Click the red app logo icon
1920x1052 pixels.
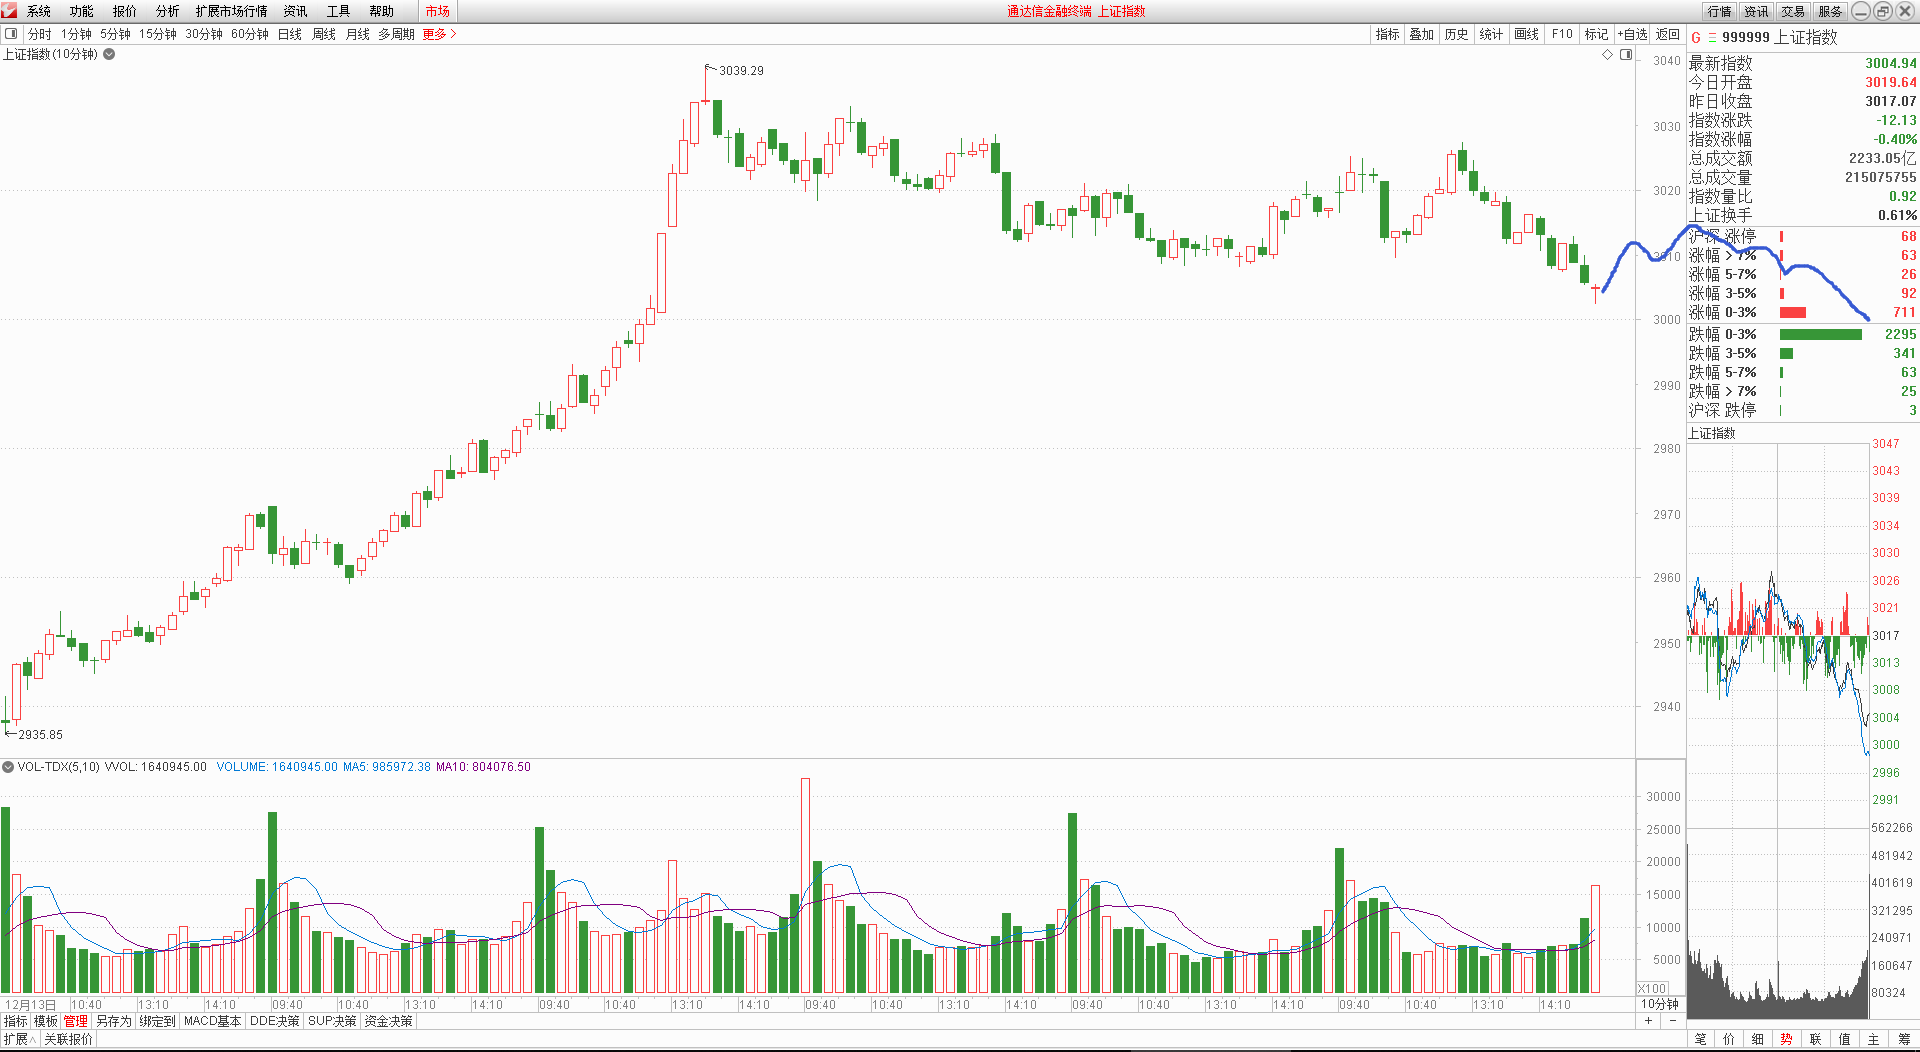(x=9, y=11)
